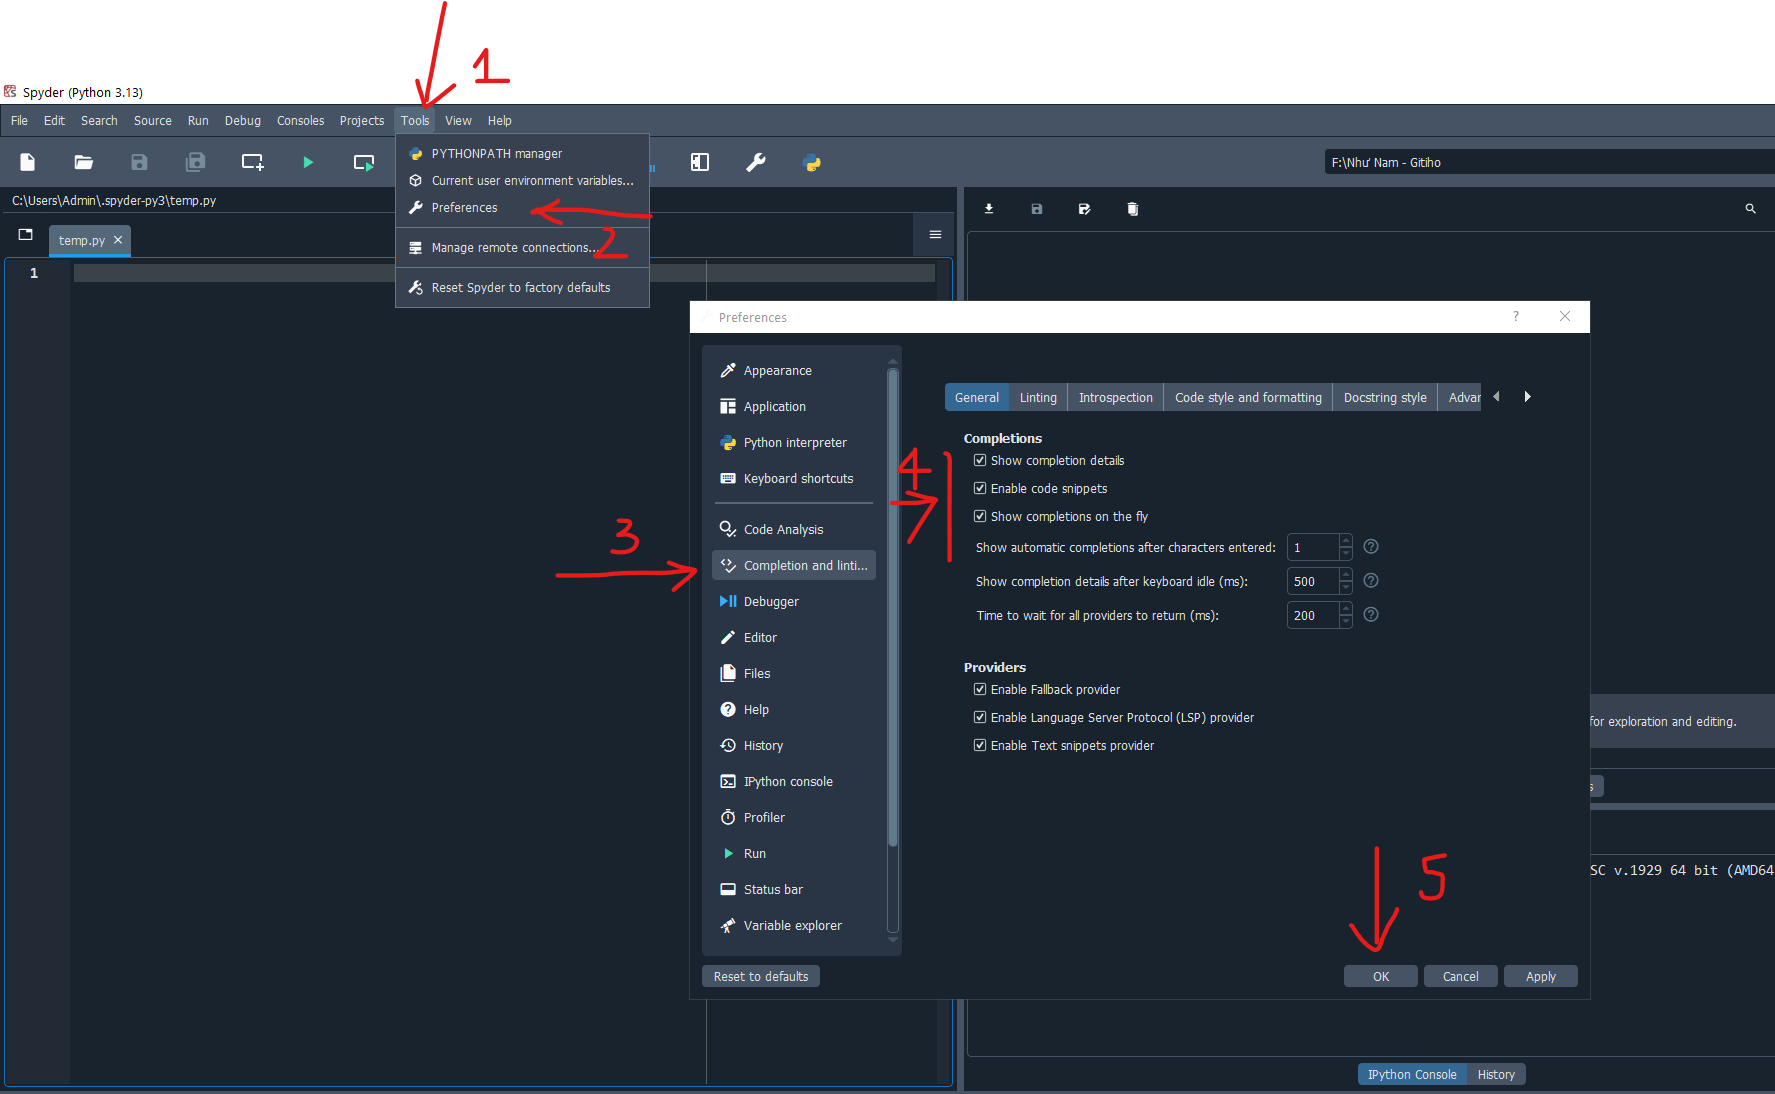Click the editor Browse tabs icon
Image resolution: width=1775 pixels, height=1094 pixels.
pyautogui.click(x=26, y=235)
